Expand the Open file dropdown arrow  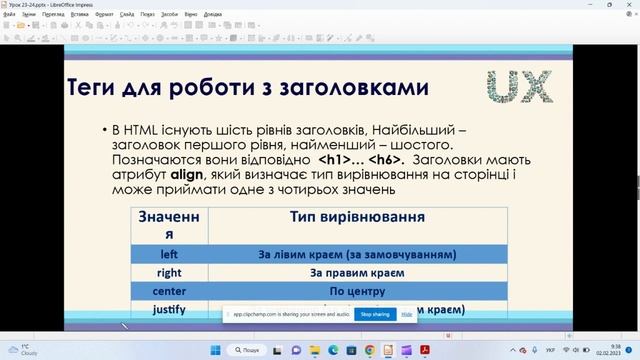(x=29, y=26)
